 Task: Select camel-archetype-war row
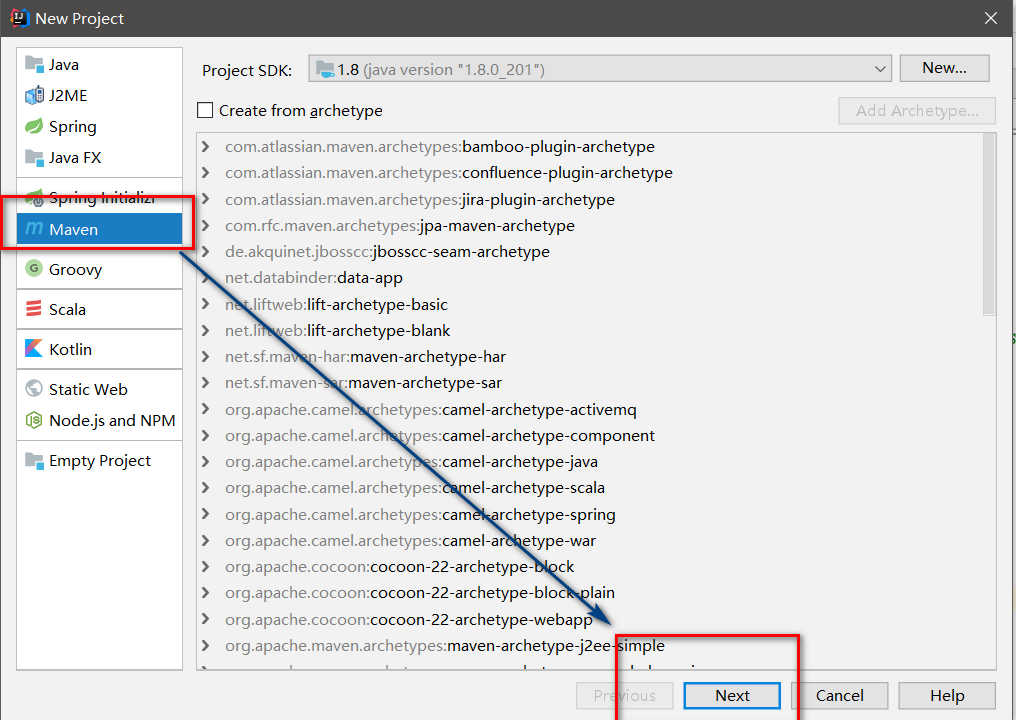tap(590, 540)
